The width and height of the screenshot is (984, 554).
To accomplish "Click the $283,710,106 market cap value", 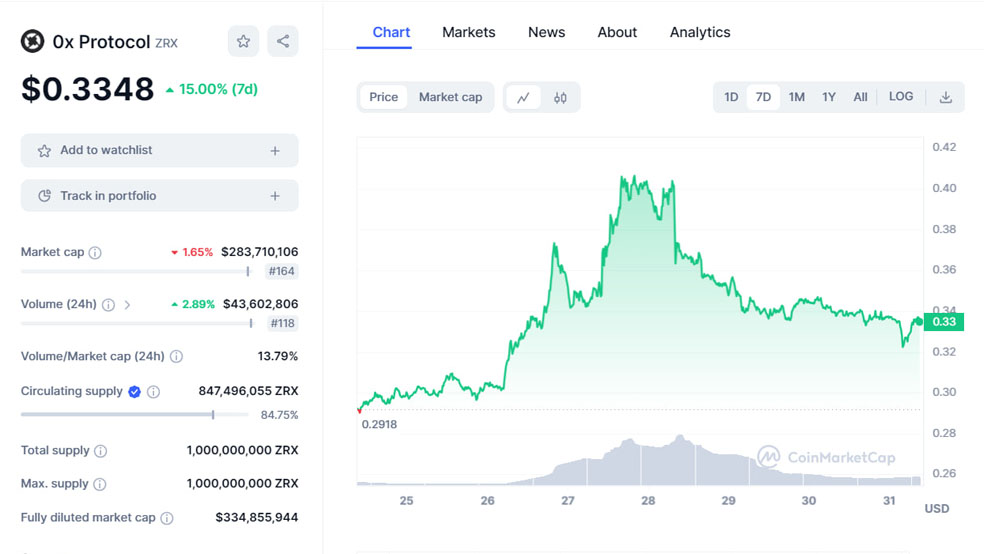I will pyautogui.click(x=260, y=252).
